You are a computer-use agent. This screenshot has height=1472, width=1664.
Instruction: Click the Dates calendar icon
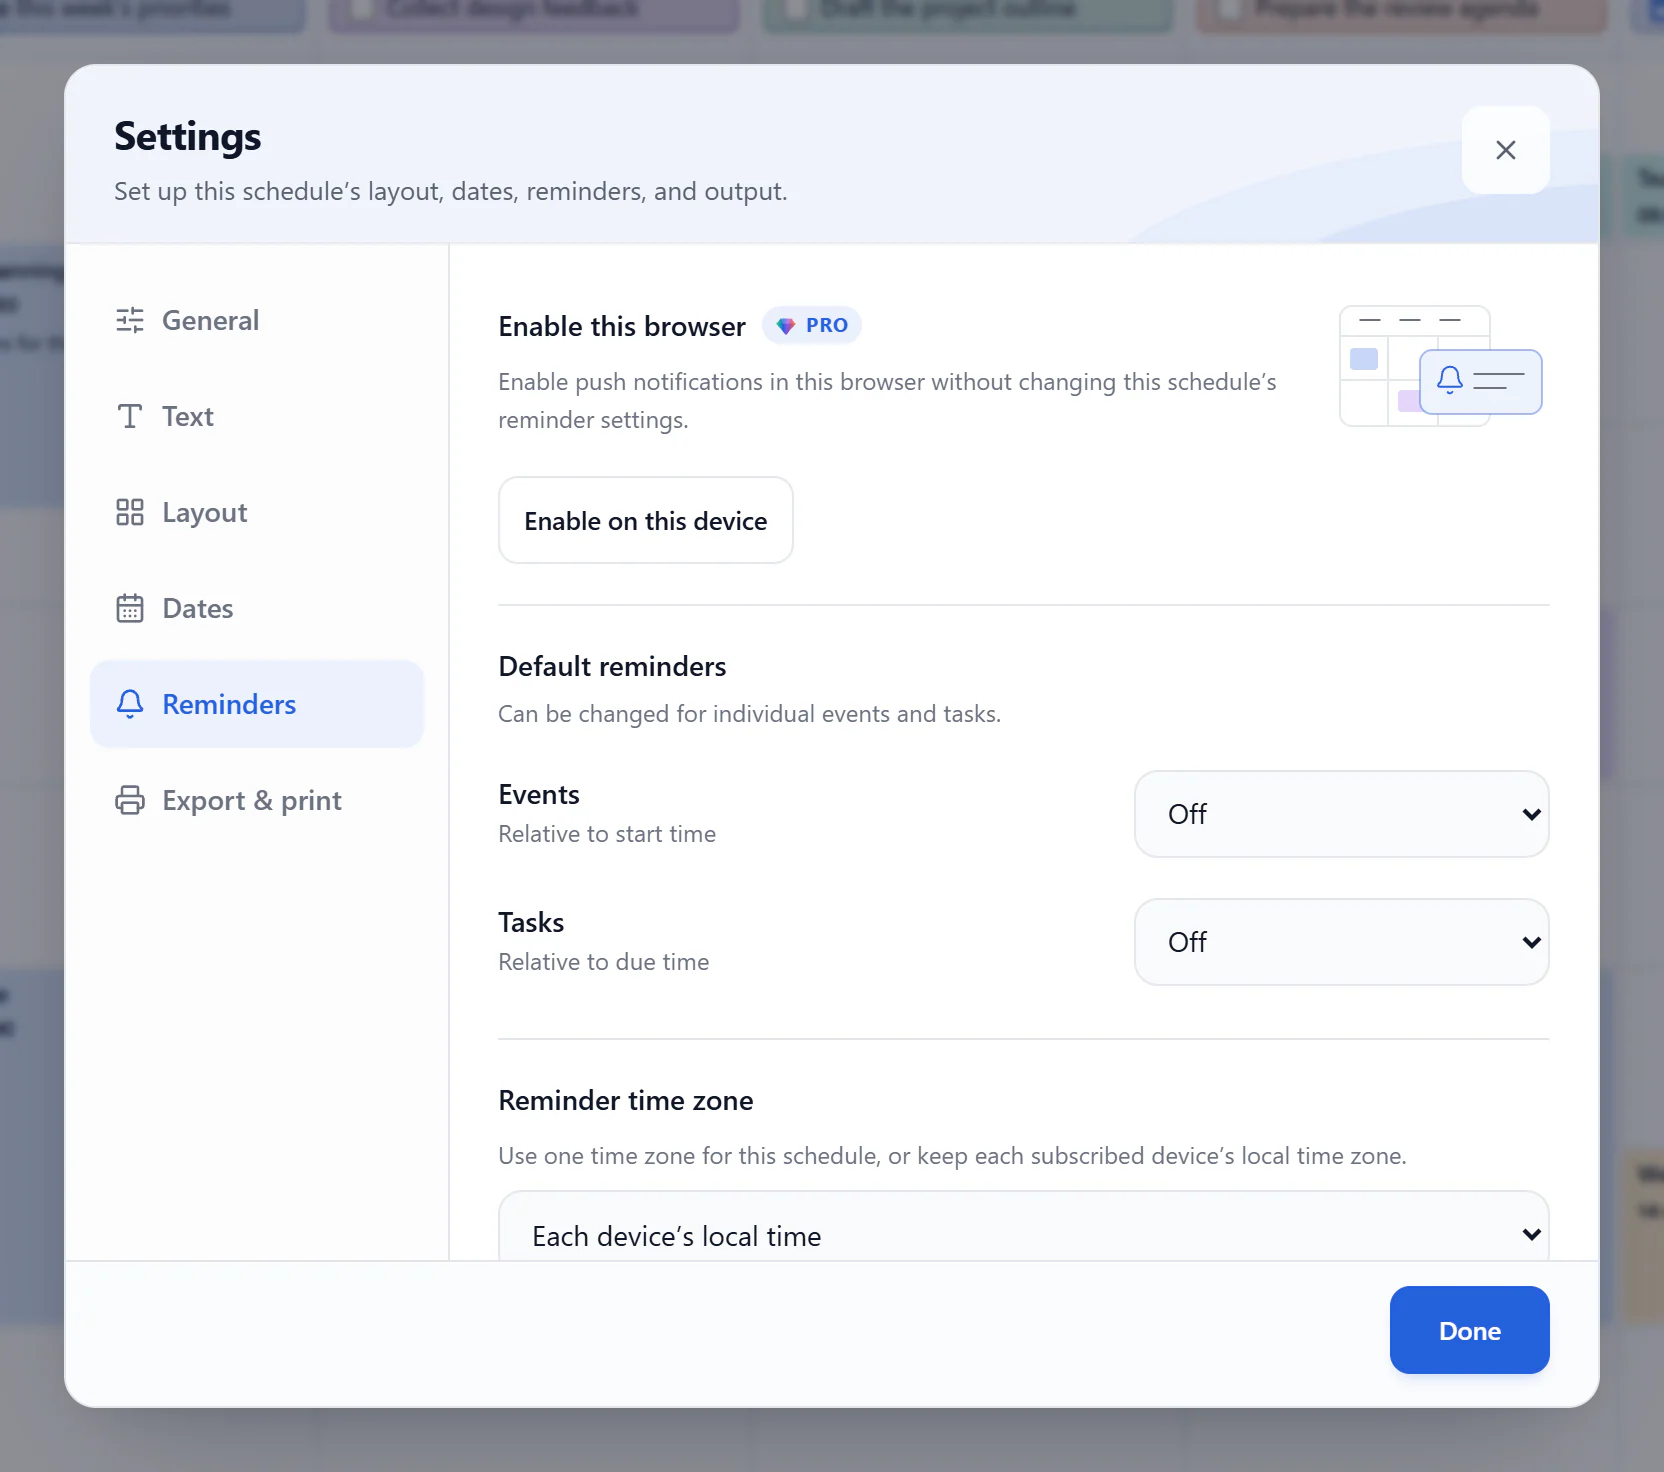click(x=130, y=608)
